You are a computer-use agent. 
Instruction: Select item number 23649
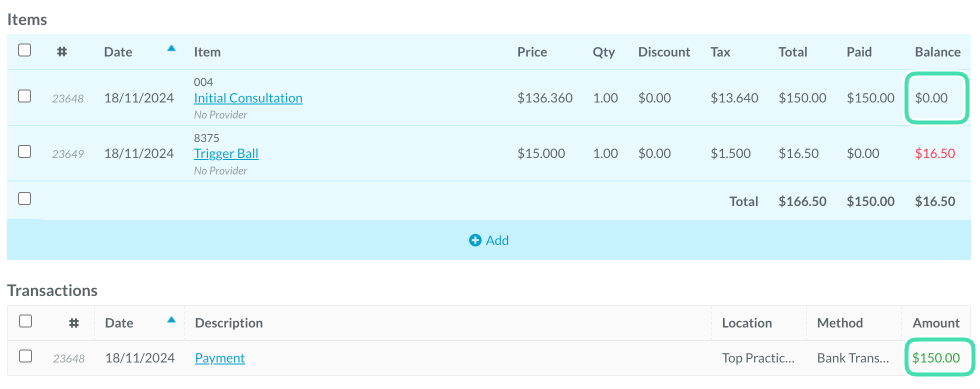(x=68, y=154)
